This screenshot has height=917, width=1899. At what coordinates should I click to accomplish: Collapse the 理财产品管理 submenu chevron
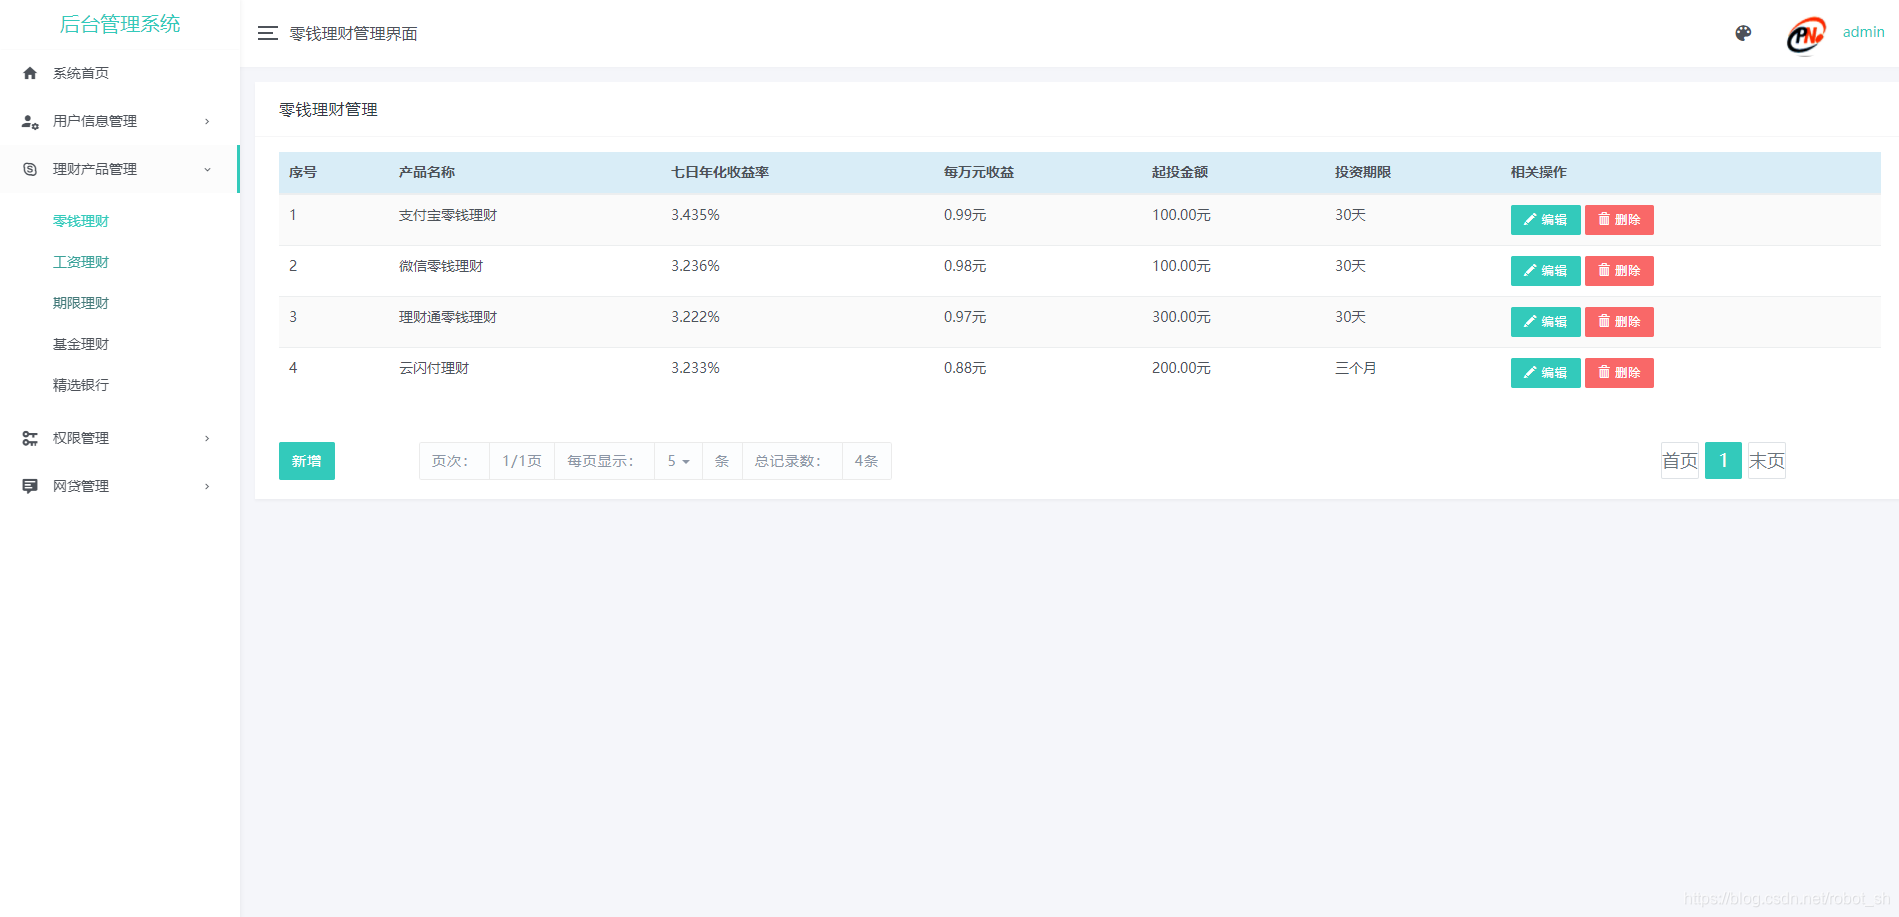[x=207, y=169]
